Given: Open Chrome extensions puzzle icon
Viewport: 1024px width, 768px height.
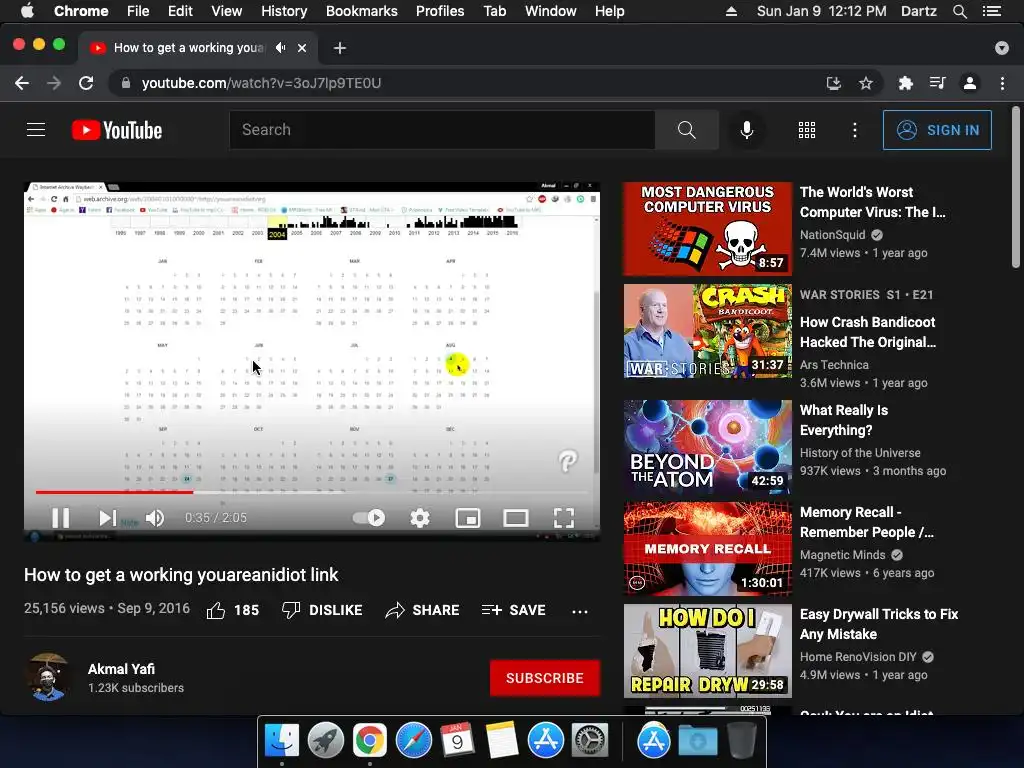Looking at the screenshot, I should point(905,83).
